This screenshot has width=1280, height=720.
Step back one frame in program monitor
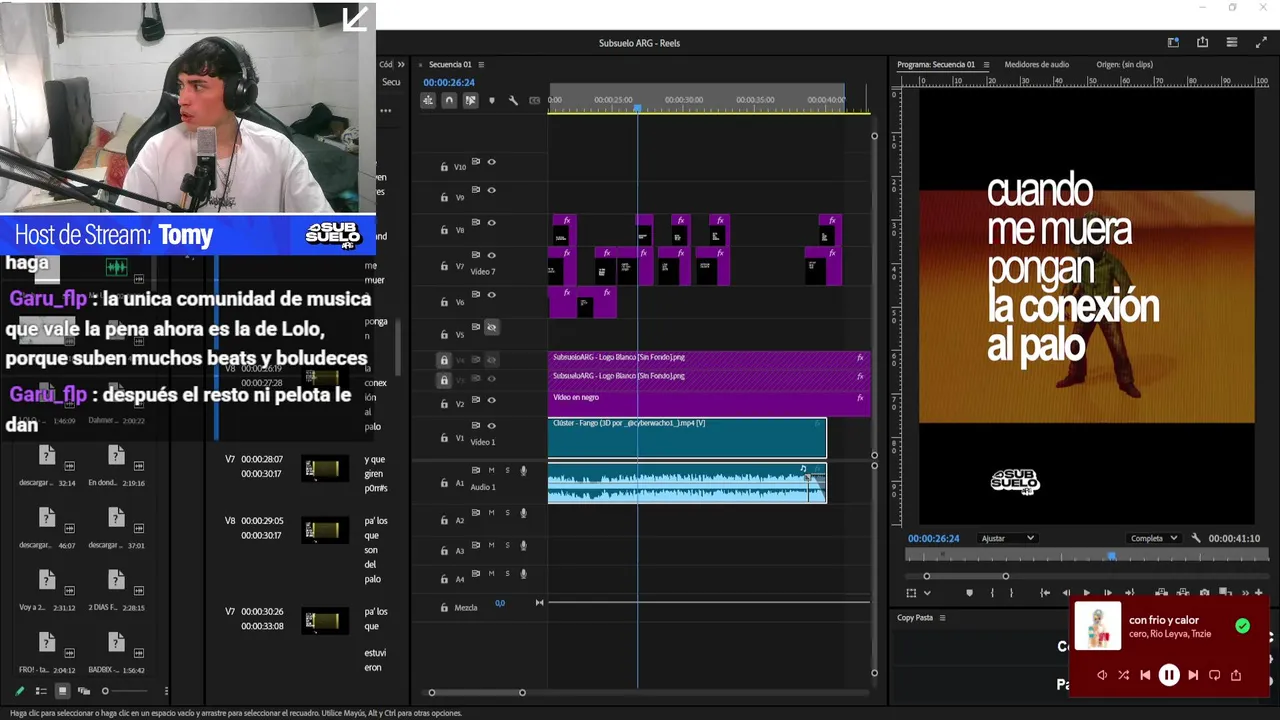coord(1066,593)
